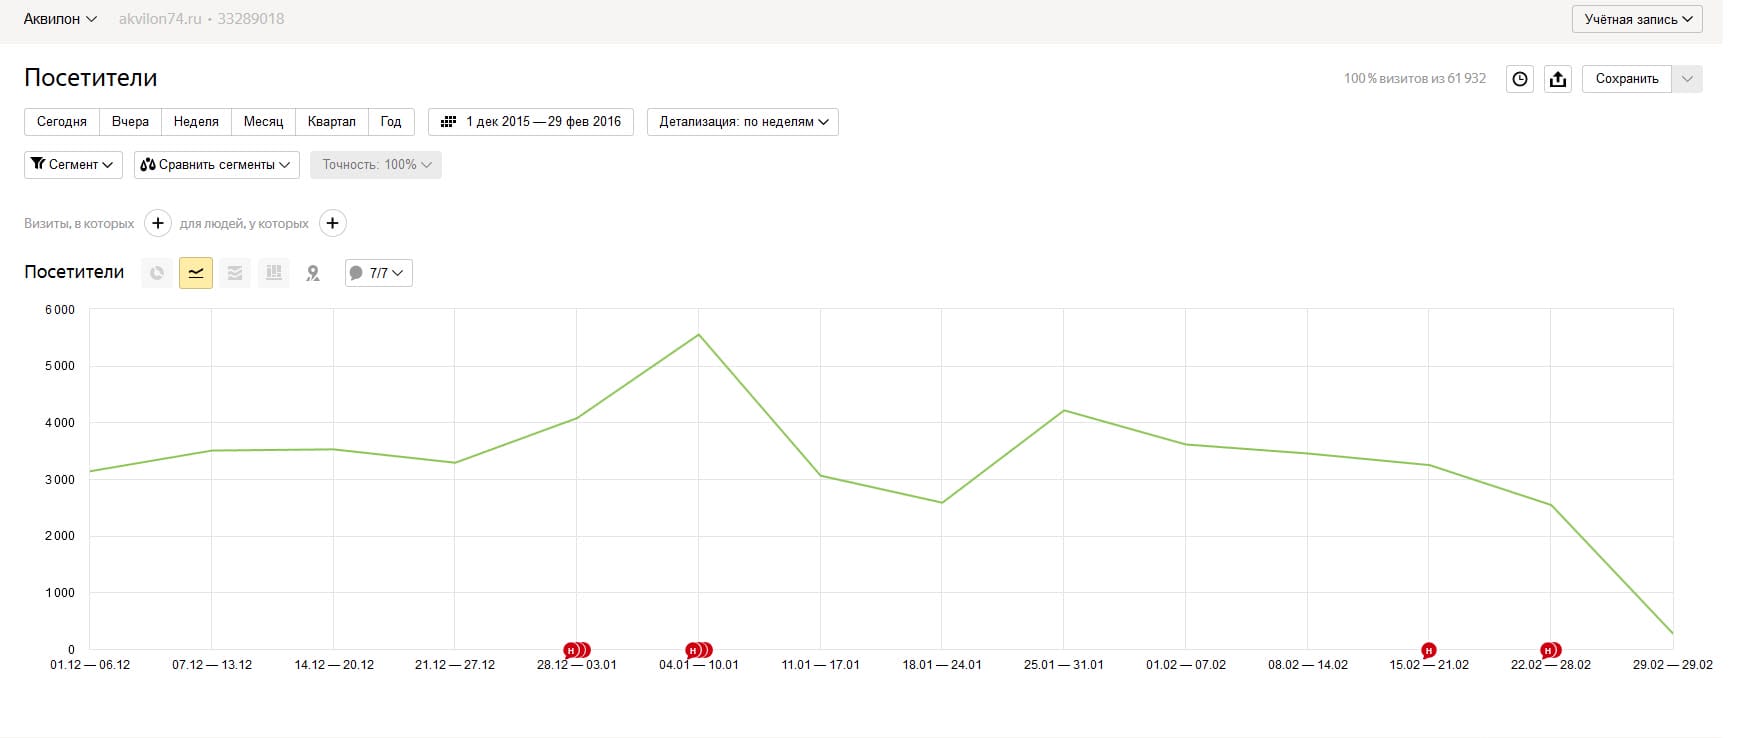
Task: Click the 01.12 — 06.12 axis label
Action: (90, 665)
